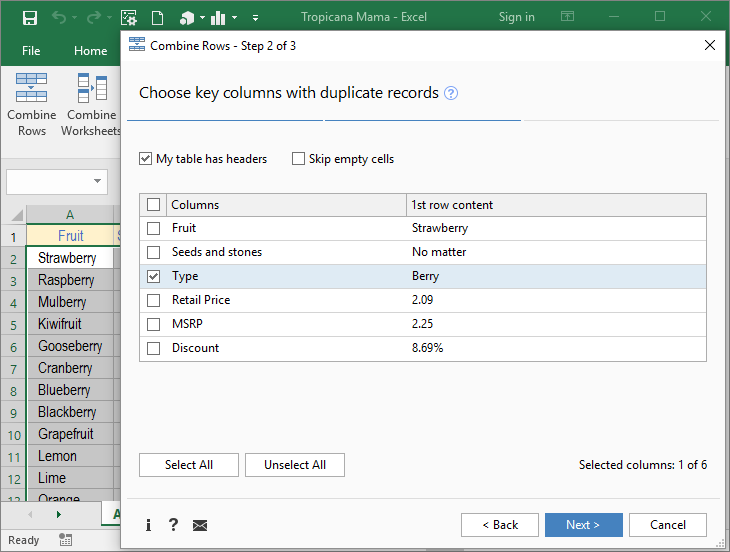Viewport: 730px width, 552px height.
Task: Open the chart icon dropdown arrow
Action: 234,18
